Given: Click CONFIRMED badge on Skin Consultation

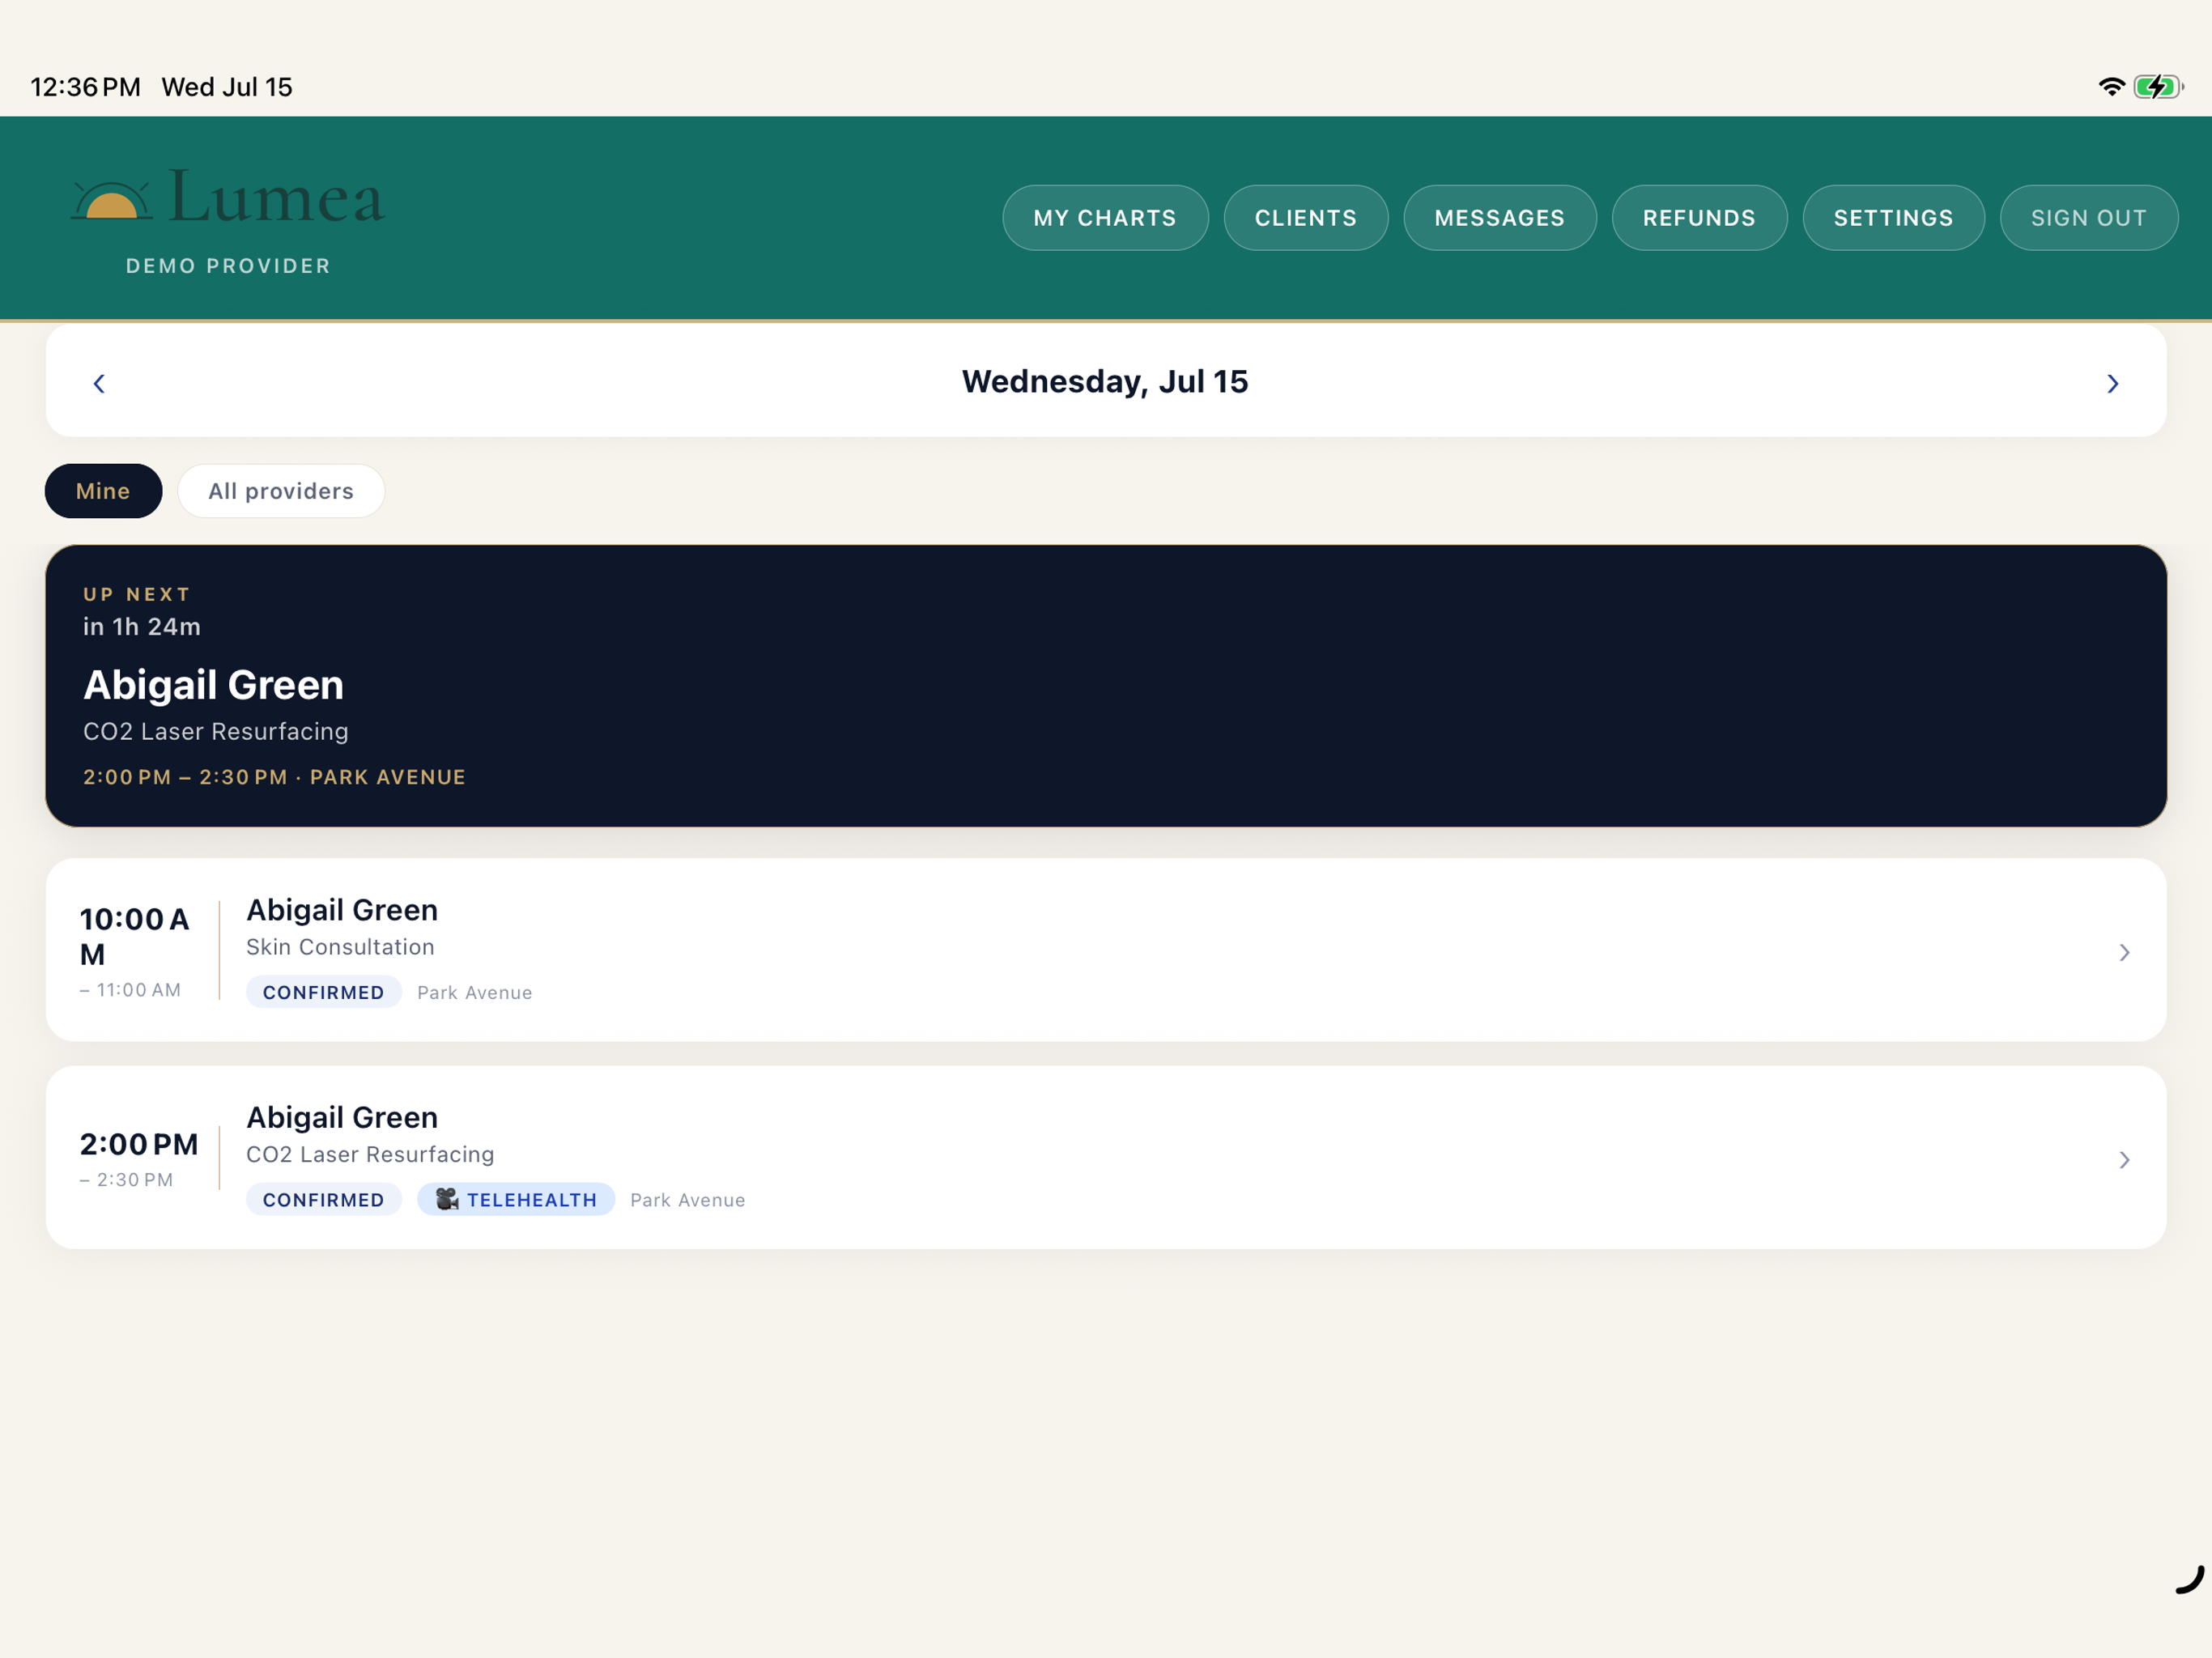Looking at the screenshot, I should [x=323, y=992].
